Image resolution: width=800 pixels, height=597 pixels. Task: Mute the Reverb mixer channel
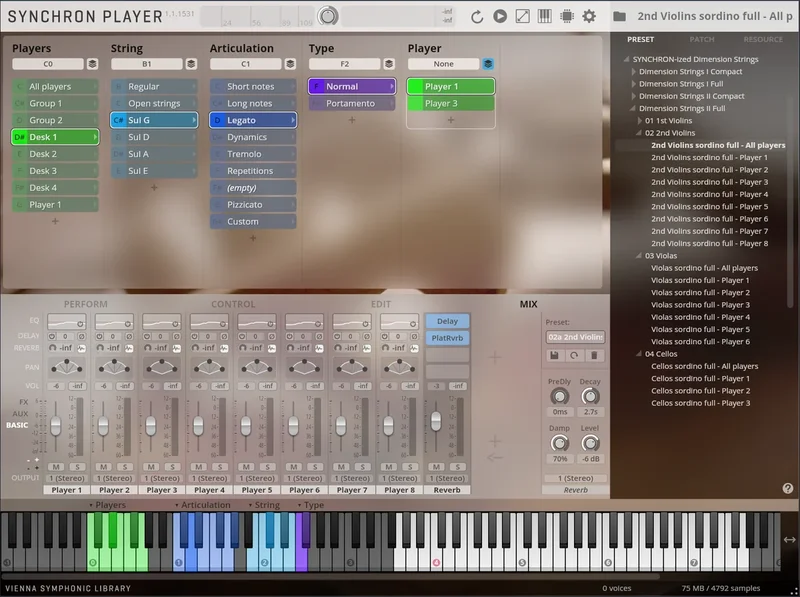click(x=436, y=466)
